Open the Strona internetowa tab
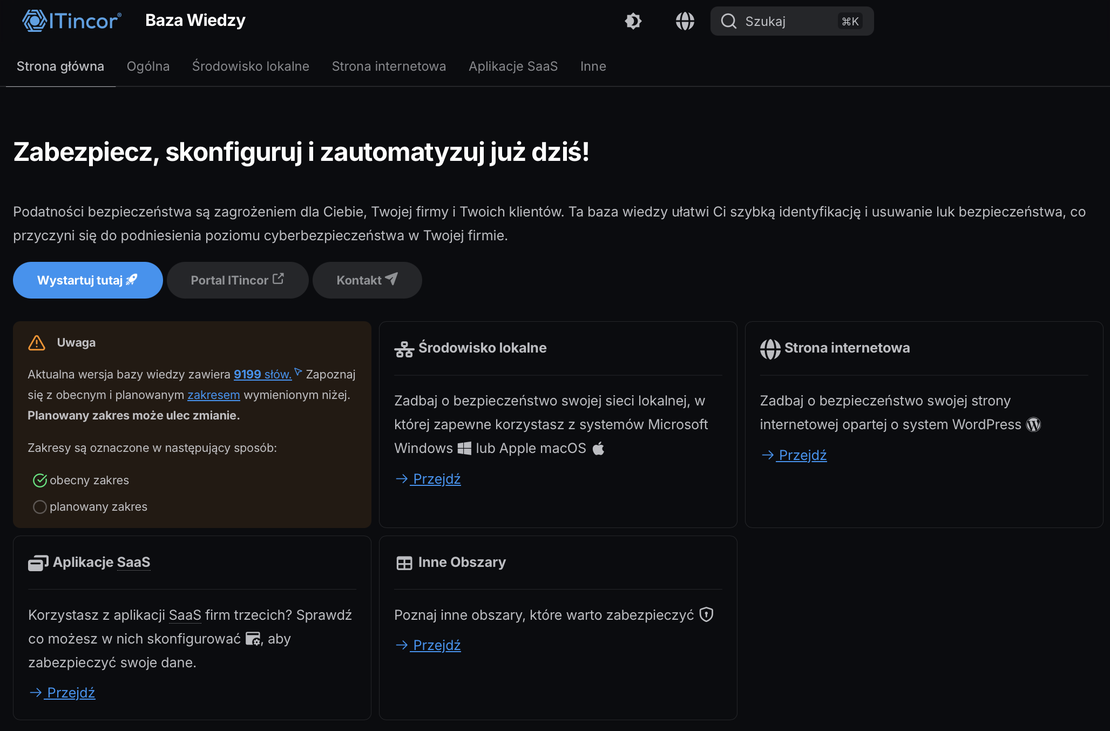Viewport: 1110px width, 731px height. click(389, 67)
